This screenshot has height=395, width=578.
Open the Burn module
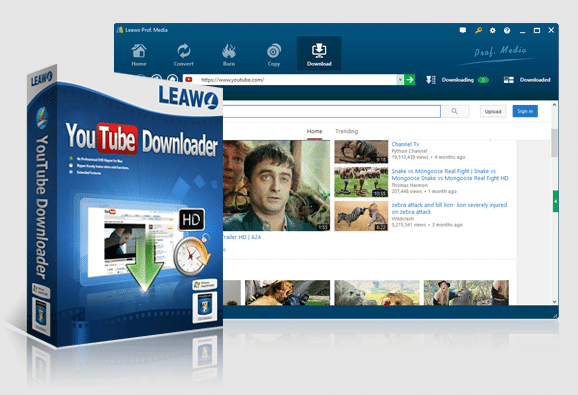[229, 55]
